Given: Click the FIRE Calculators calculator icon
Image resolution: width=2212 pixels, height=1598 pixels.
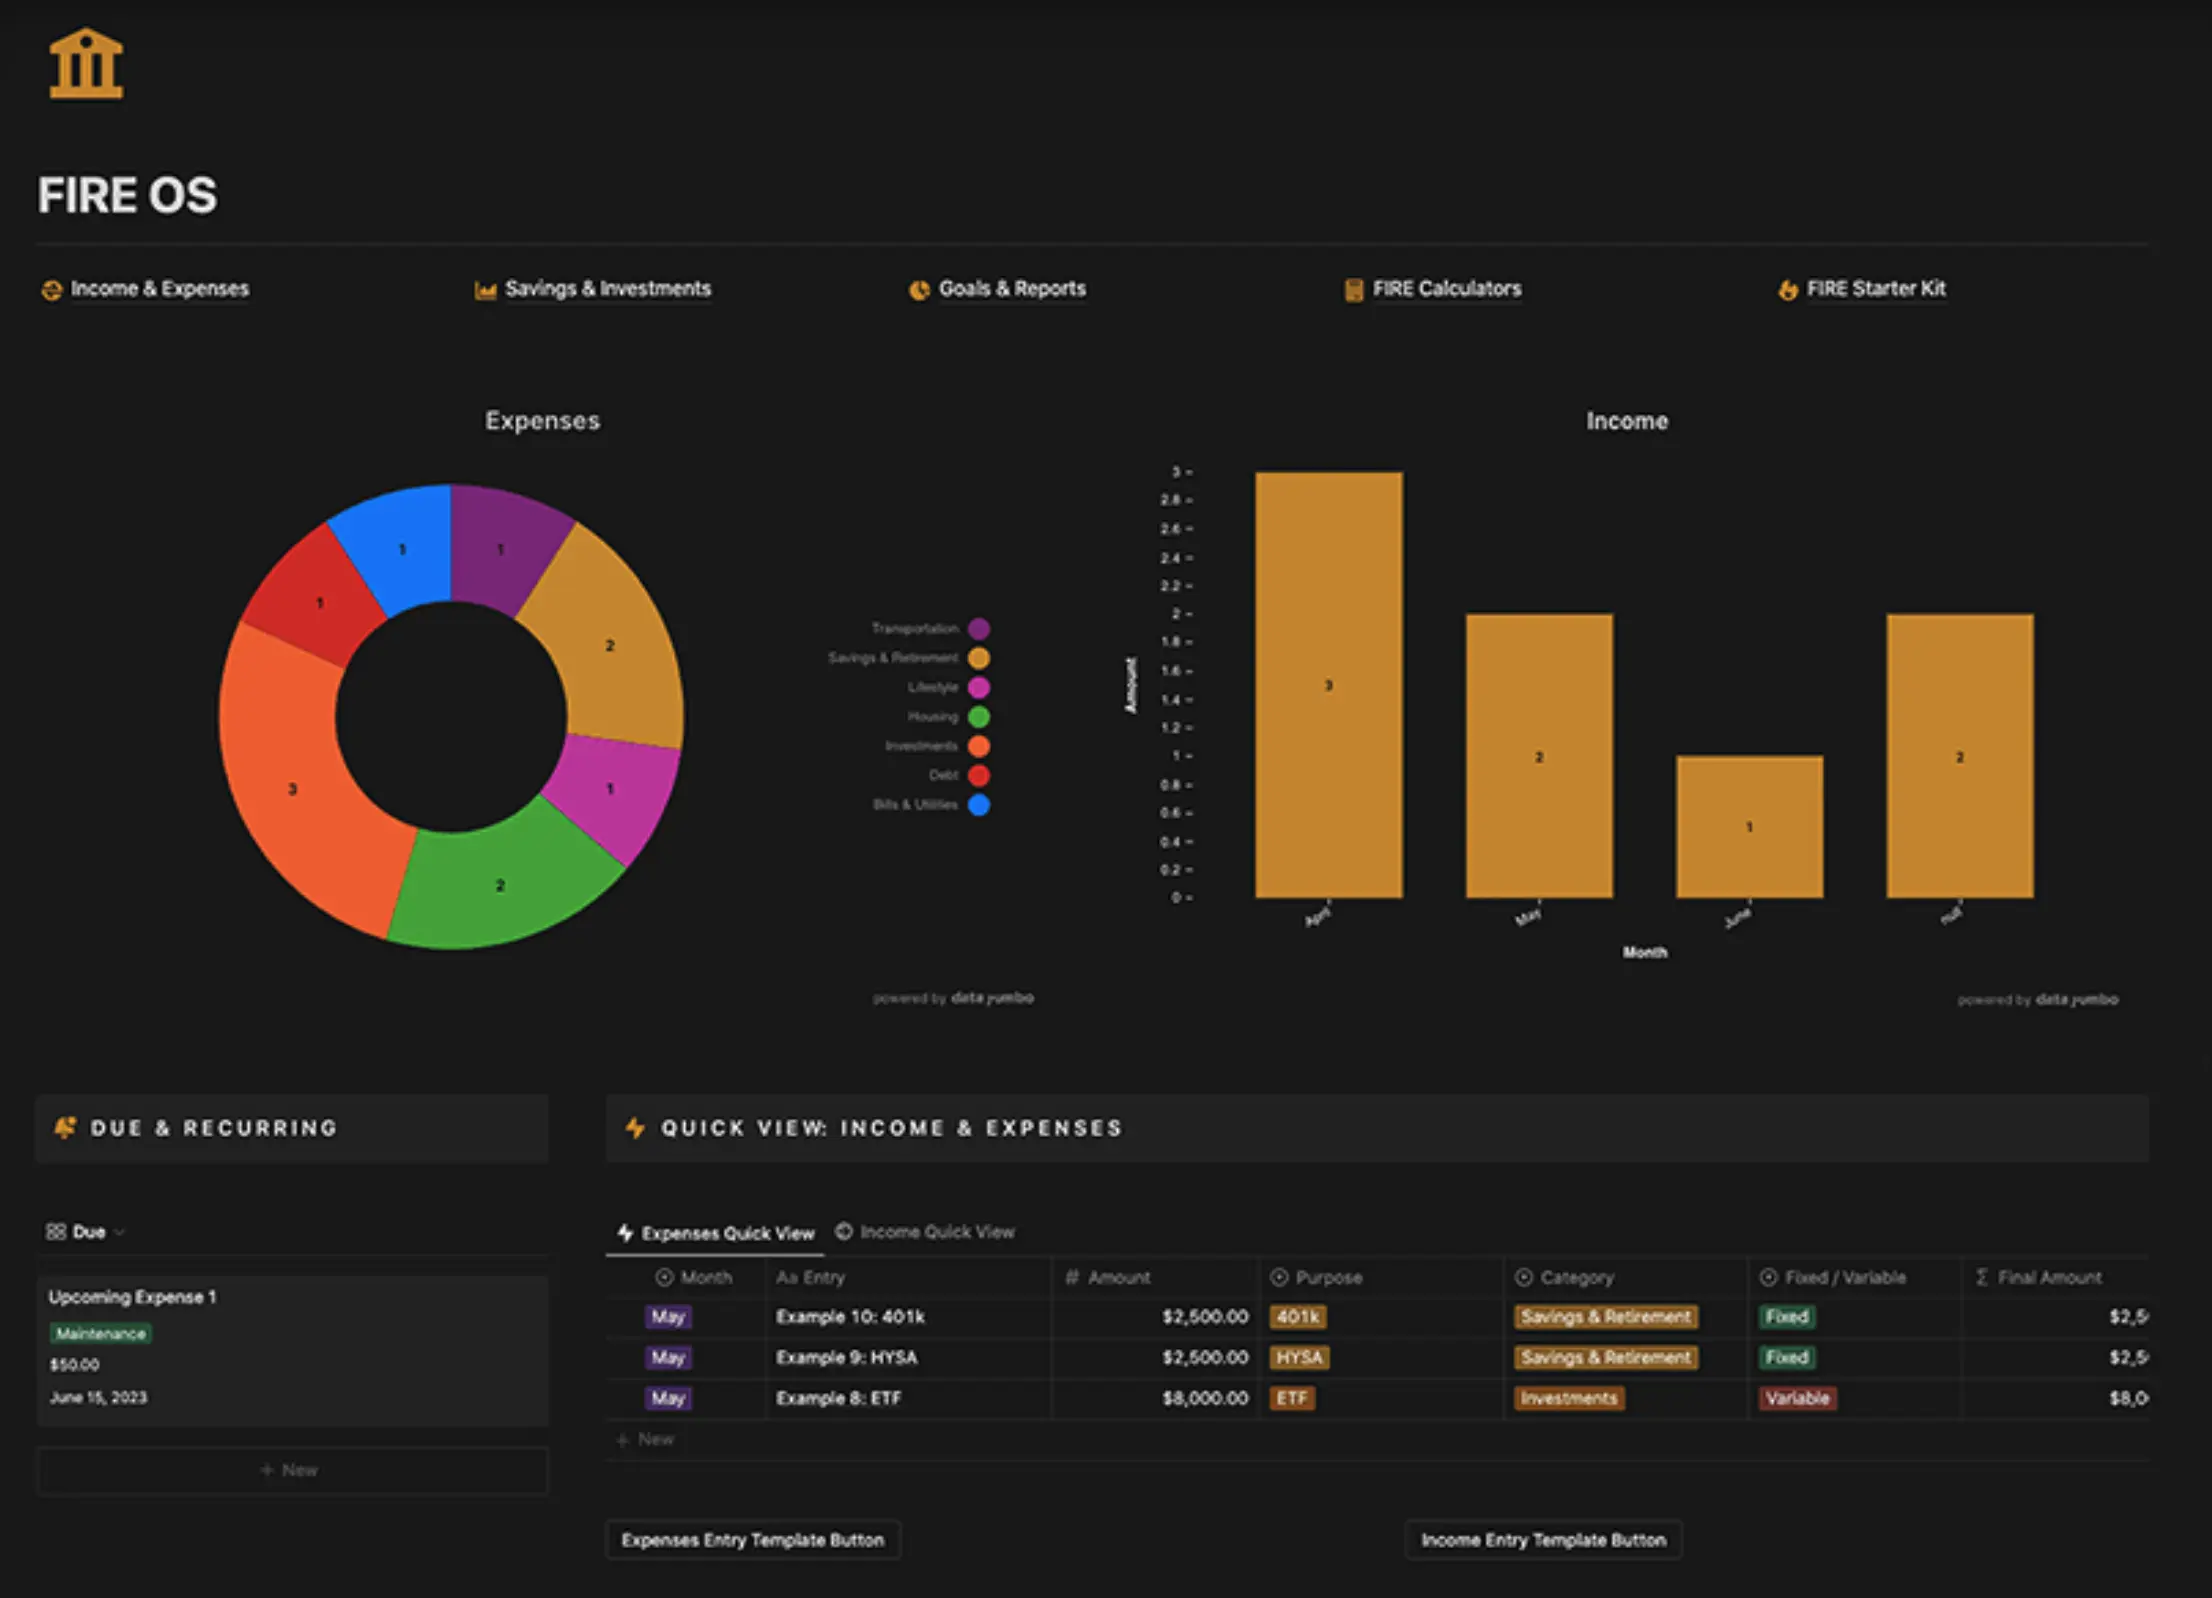Looking at the screenshot, I should [x=1353, y=290].
